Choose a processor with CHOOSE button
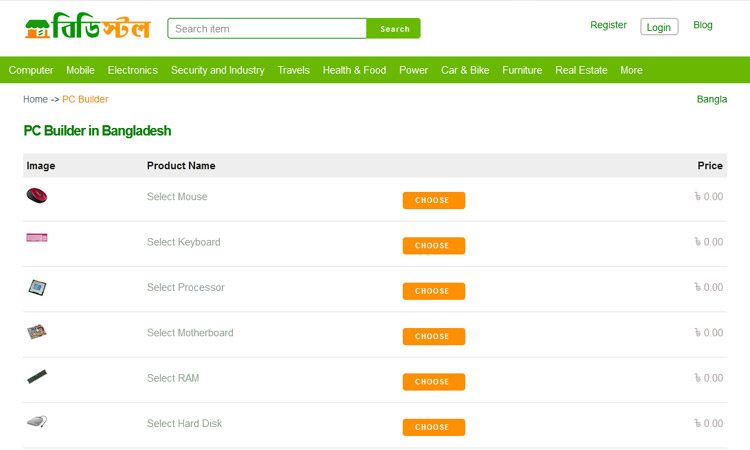This screenshot has height=450, width=750. click(x=433, y=291)
